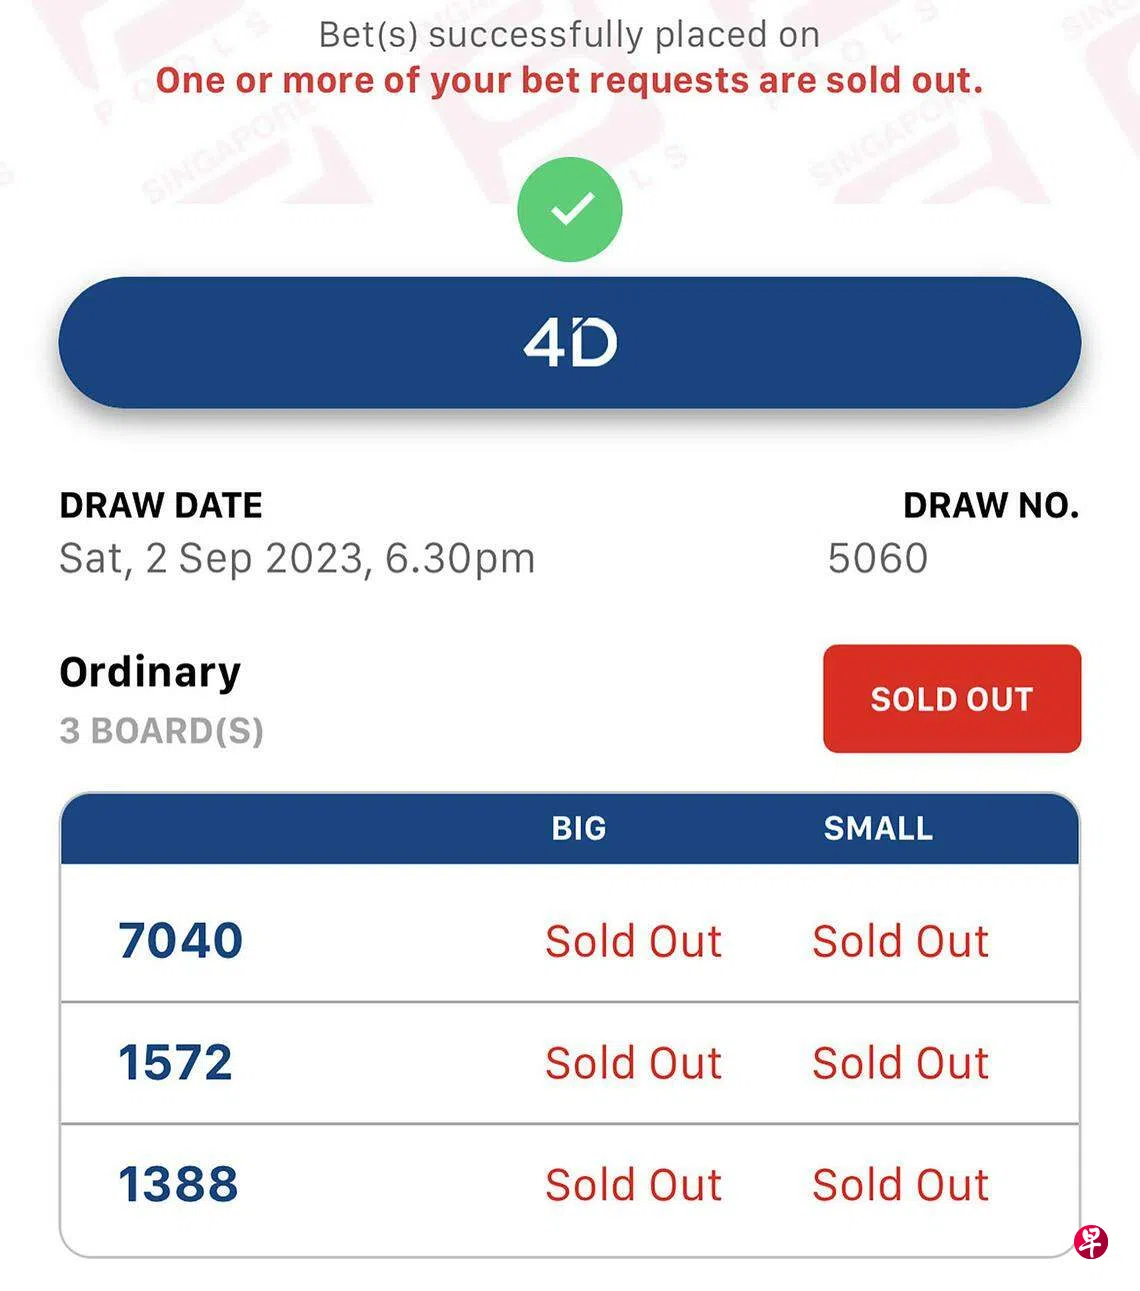This screenshot has width=1140, height=1291.
Task: Select the SMALL column header
Action: 878,828
